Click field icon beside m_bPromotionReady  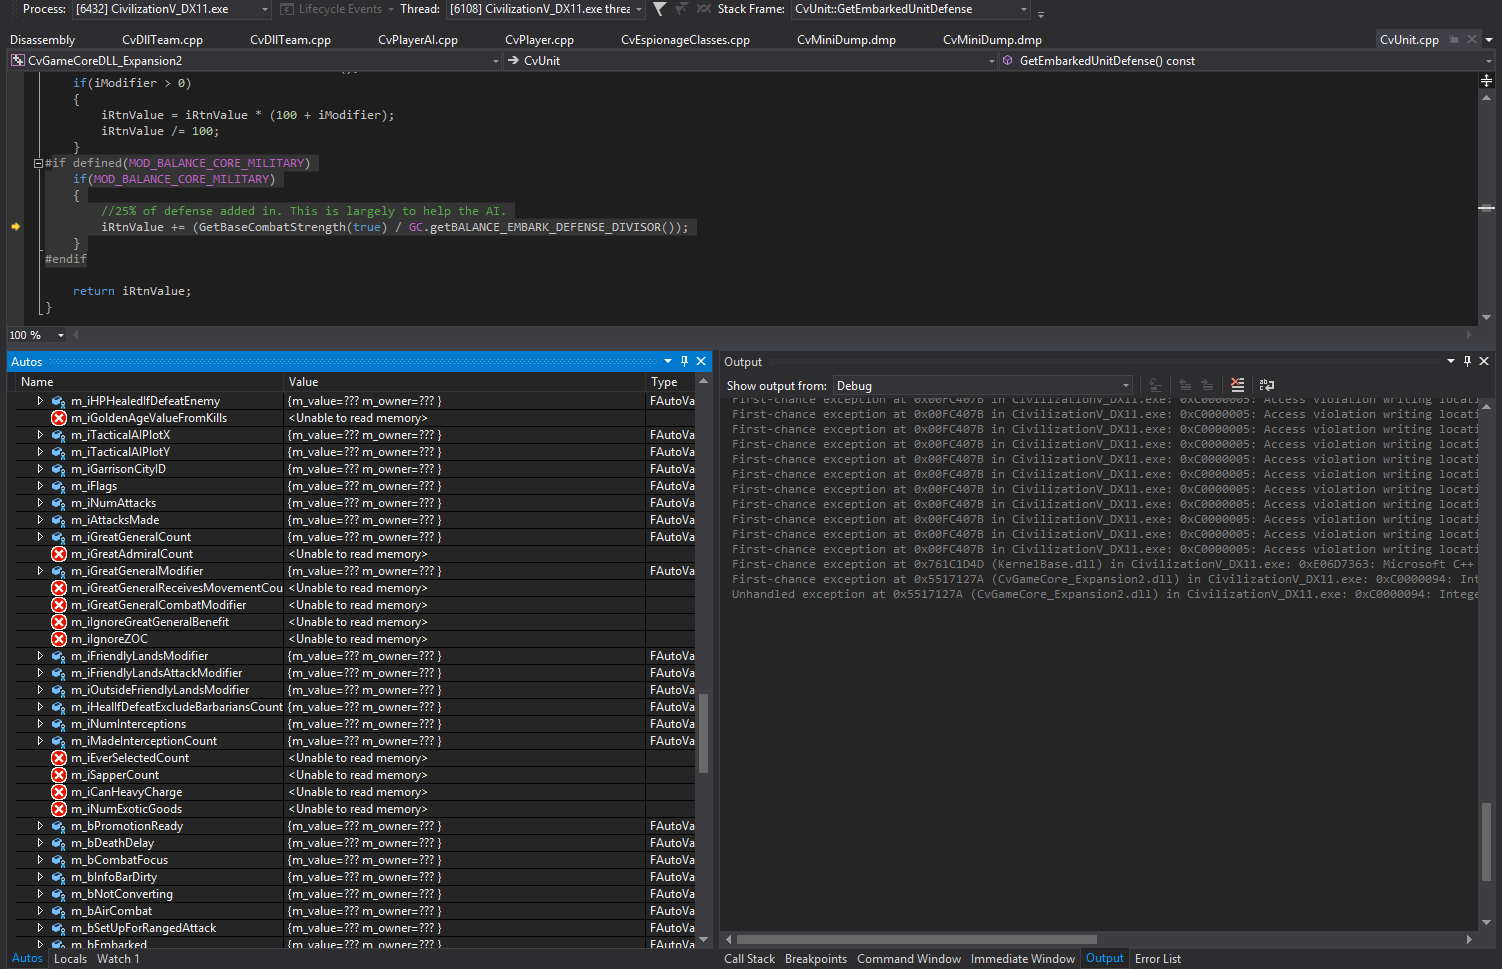pyautogui.click(x=59, y=826)
